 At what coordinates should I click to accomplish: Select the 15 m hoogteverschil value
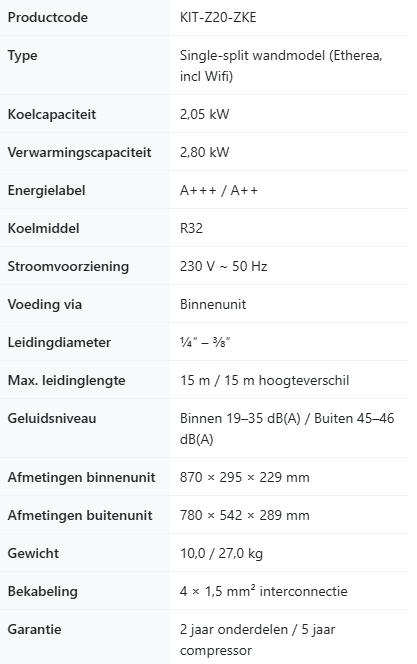[x=265, y=380]
